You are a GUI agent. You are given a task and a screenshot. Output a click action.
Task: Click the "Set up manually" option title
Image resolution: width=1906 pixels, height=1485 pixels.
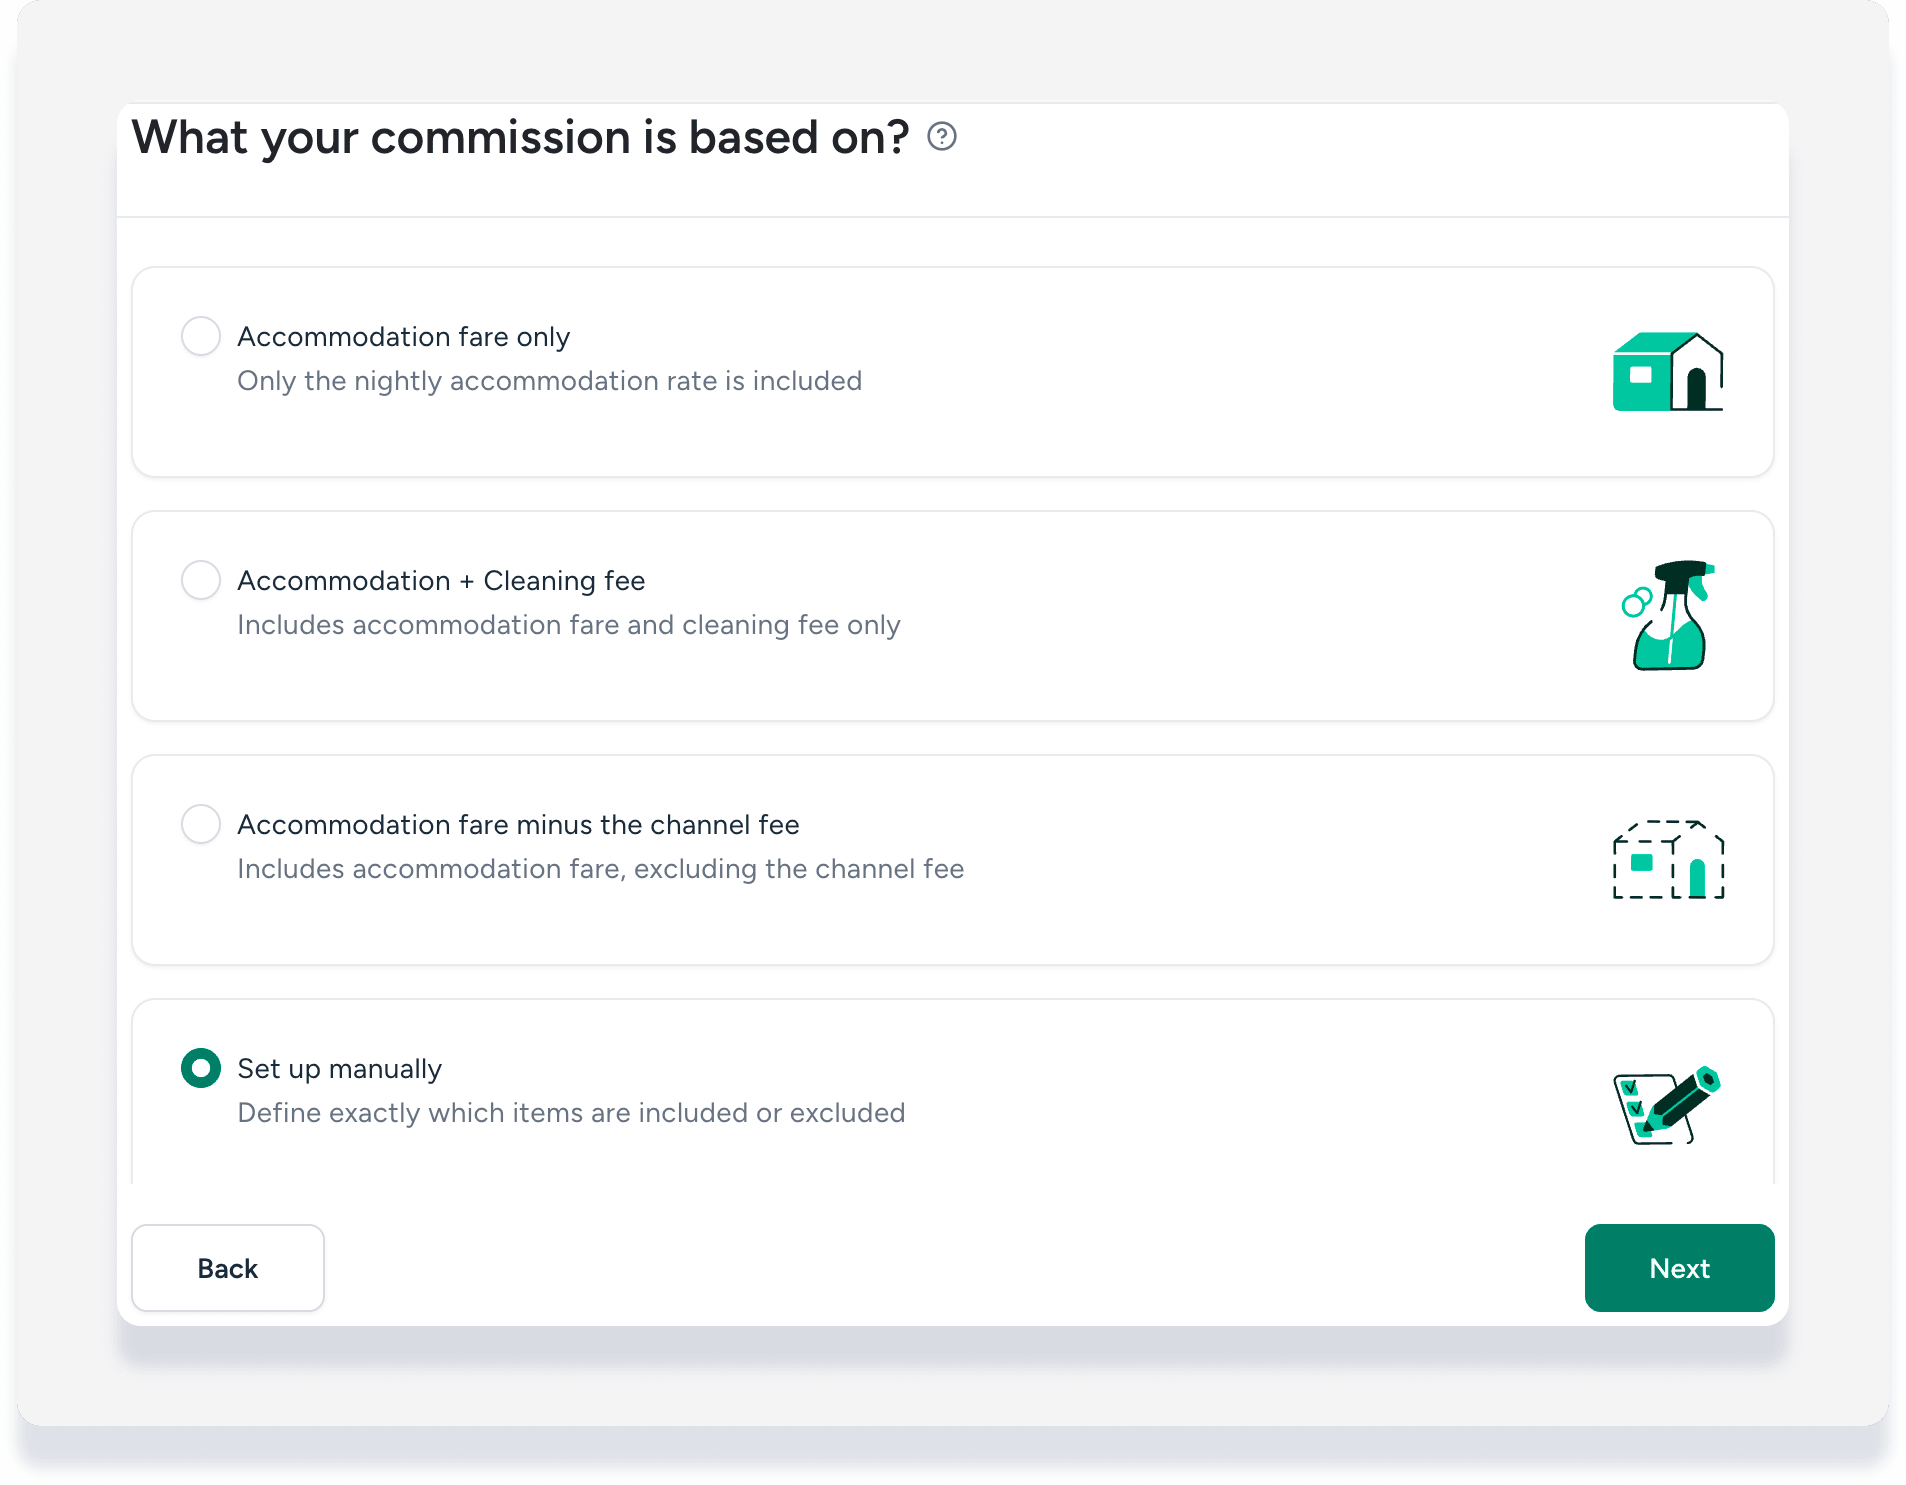(x=339, y=1069)
